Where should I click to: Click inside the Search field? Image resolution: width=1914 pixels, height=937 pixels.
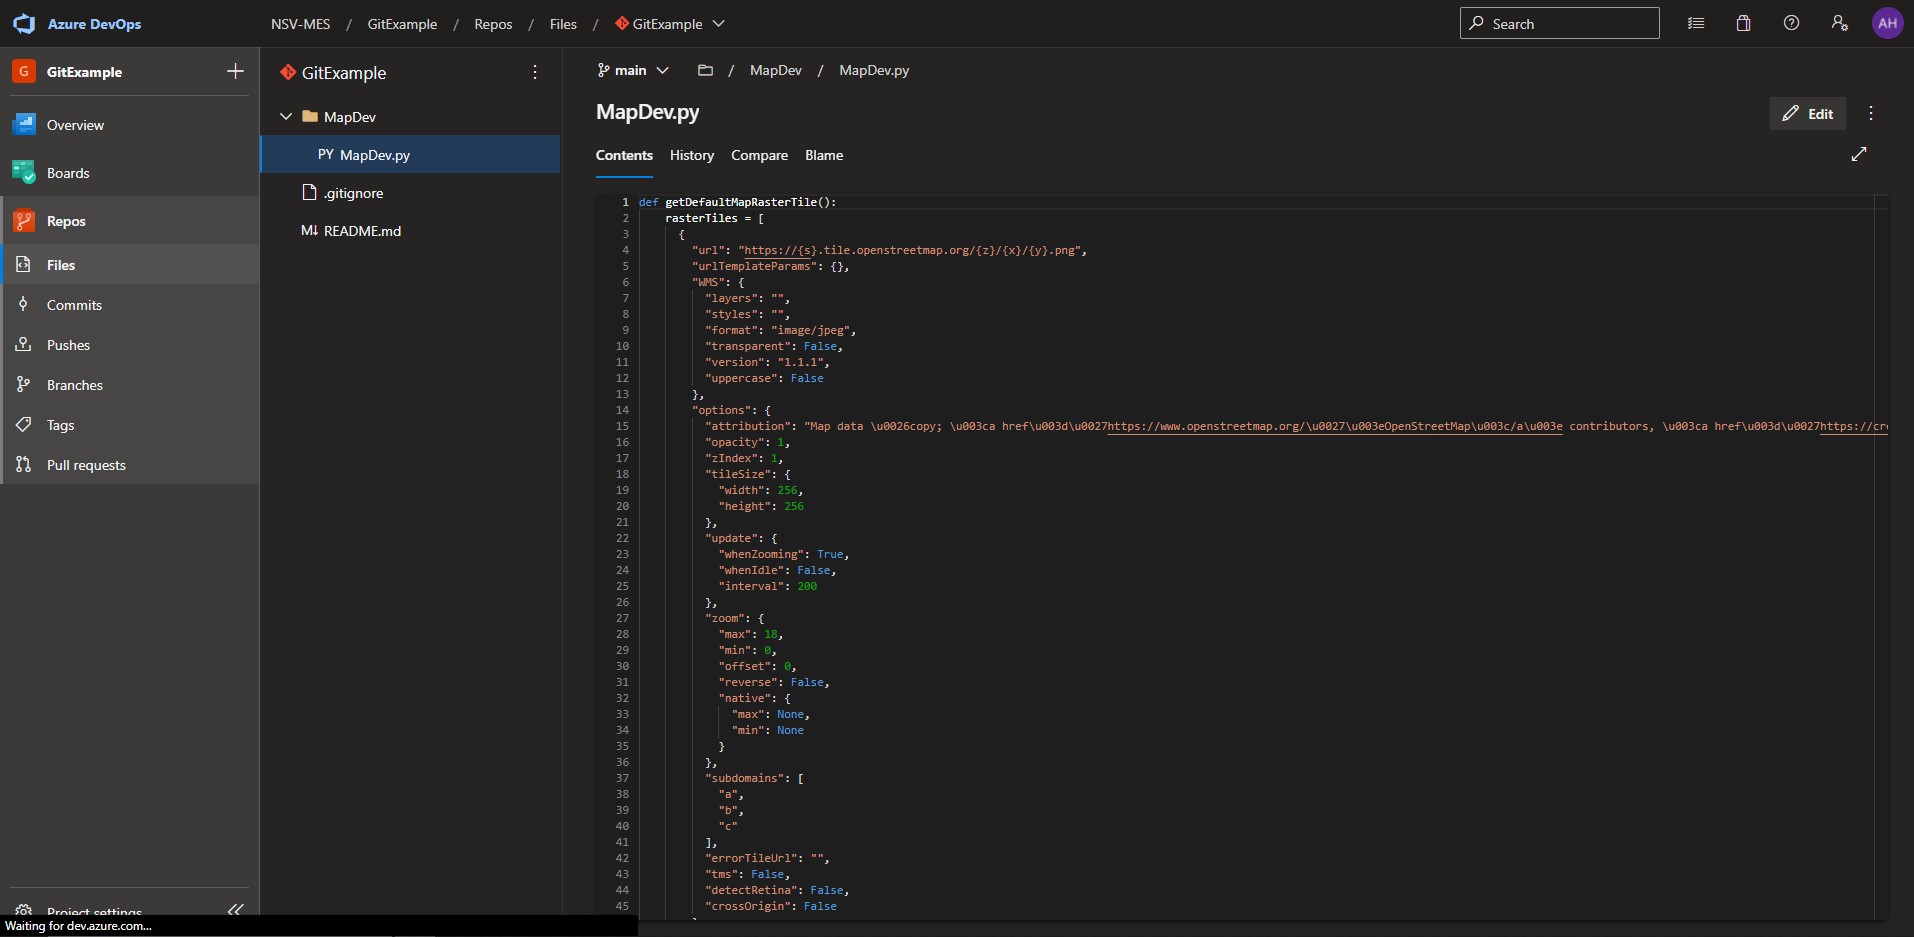point(1560,22)
